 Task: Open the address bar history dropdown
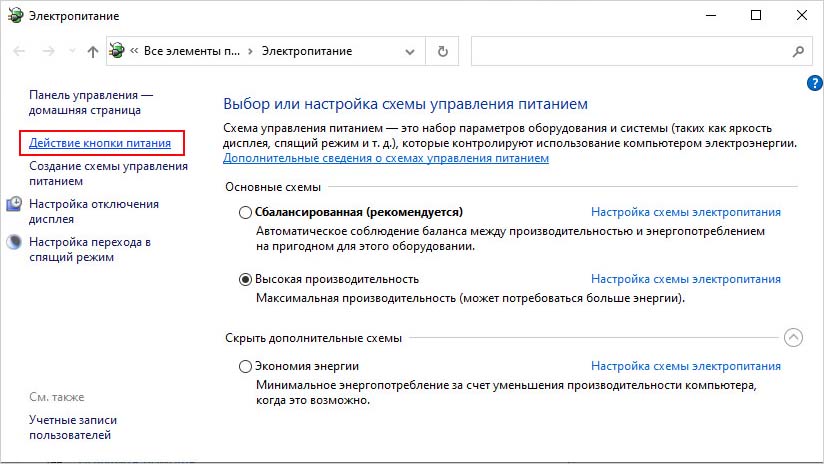[409, 51]
